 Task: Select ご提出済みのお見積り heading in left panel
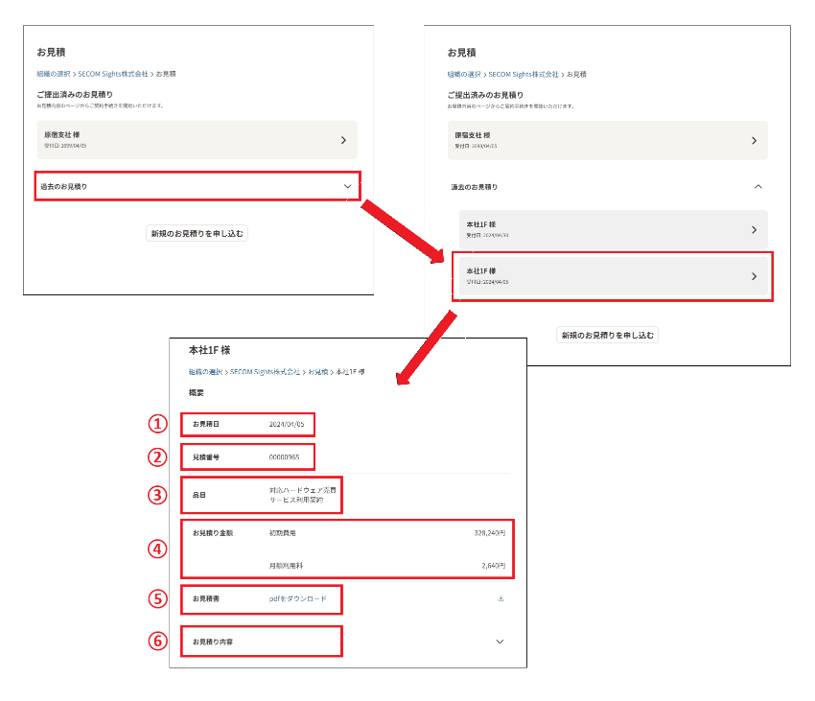tap(74, 94)
